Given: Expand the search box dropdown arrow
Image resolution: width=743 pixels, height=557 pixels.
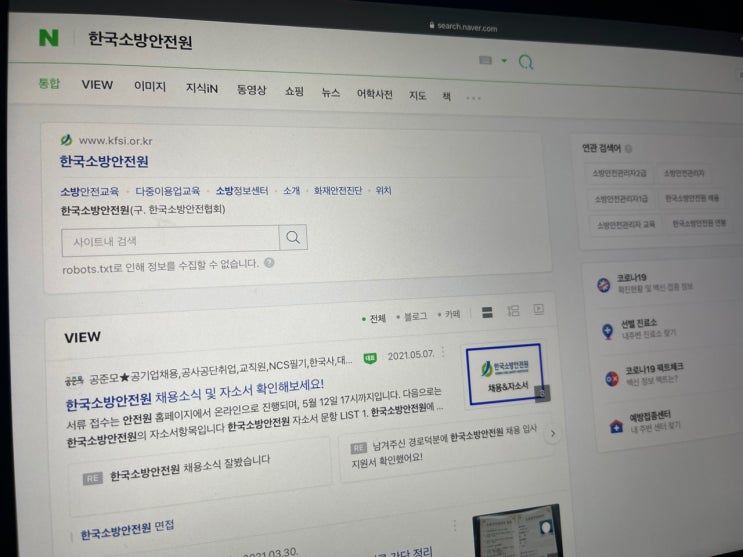Looking at the screenshot, I should click(504, 61).
